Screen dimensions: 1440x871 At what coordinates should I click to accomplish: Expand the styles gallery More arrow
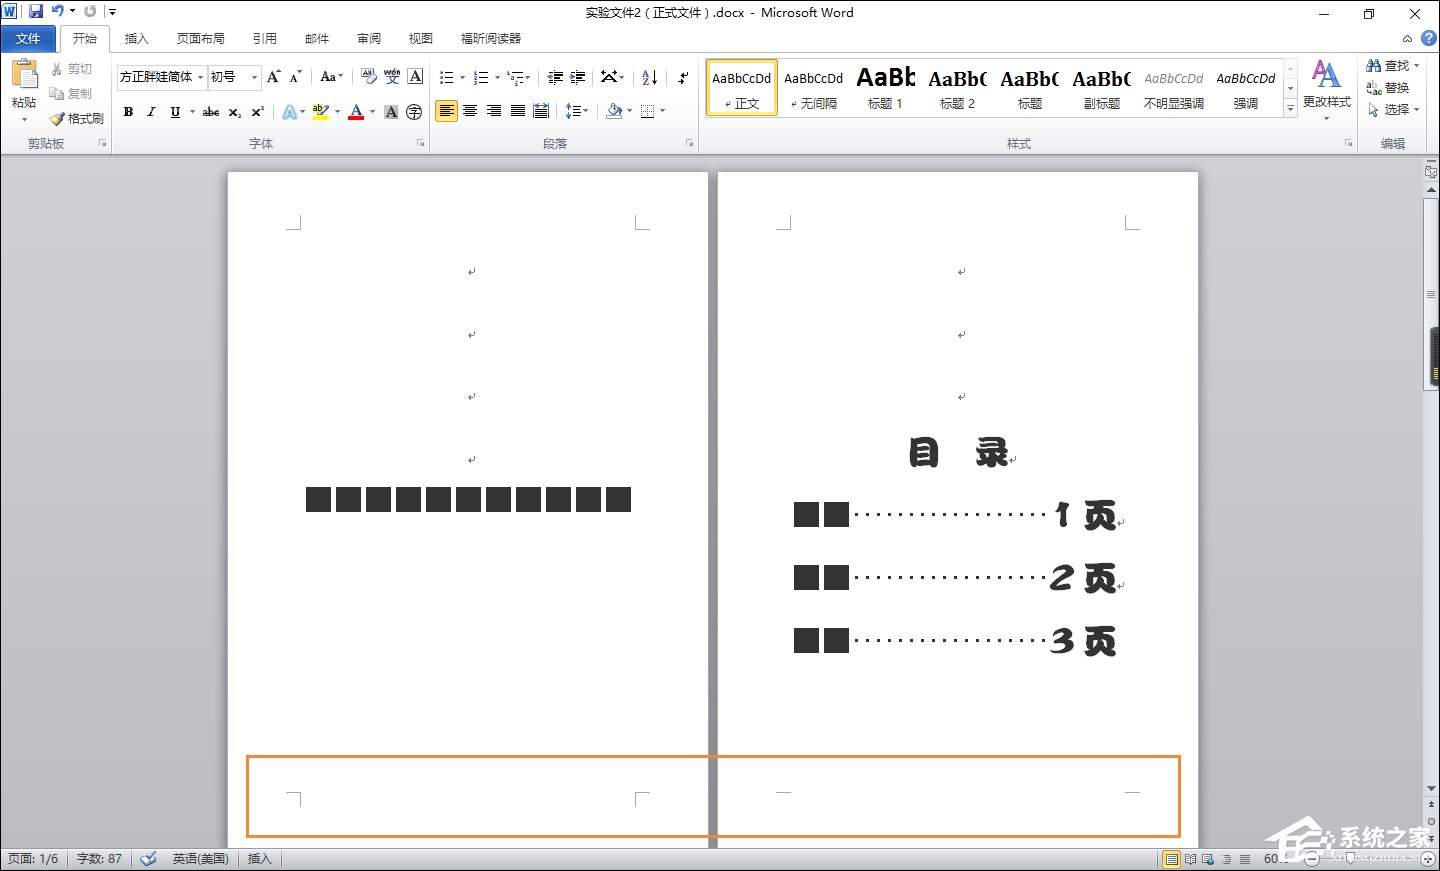(x=1290, y=108)
